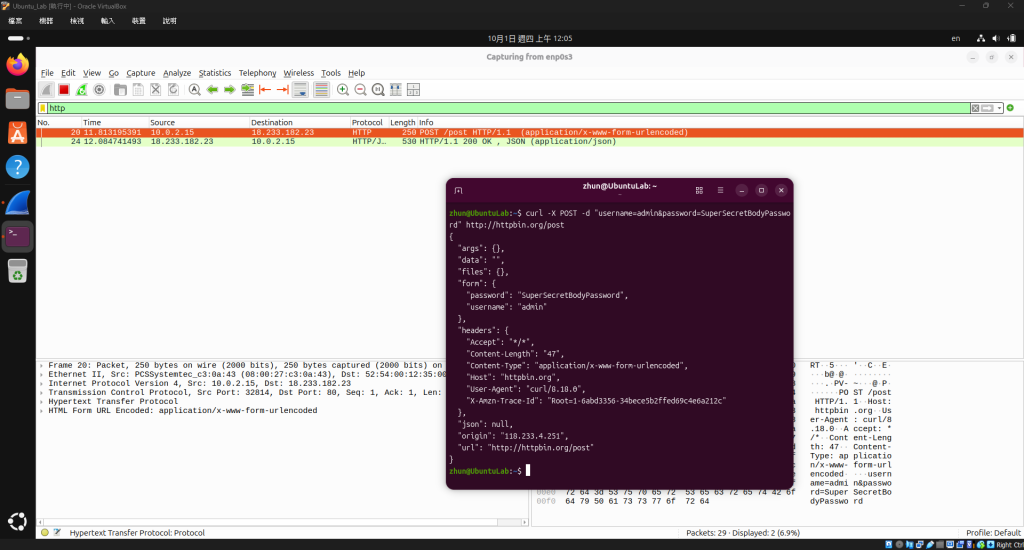This screenshot has width=1024, height=550.
Task: Open the display filter bookmark menu
Action: (x=43, y=108)
